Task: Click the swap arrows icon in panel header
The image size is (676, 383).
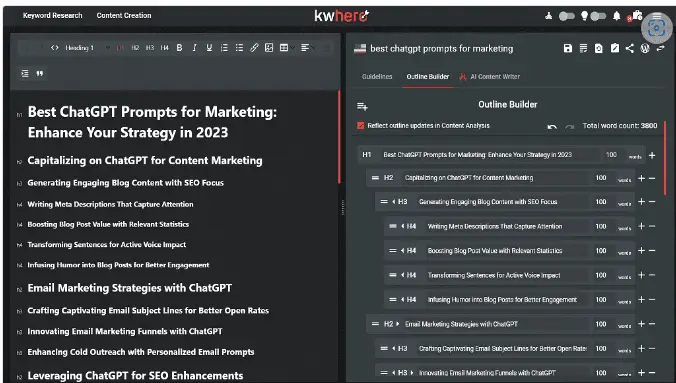Action: (660, 48)
